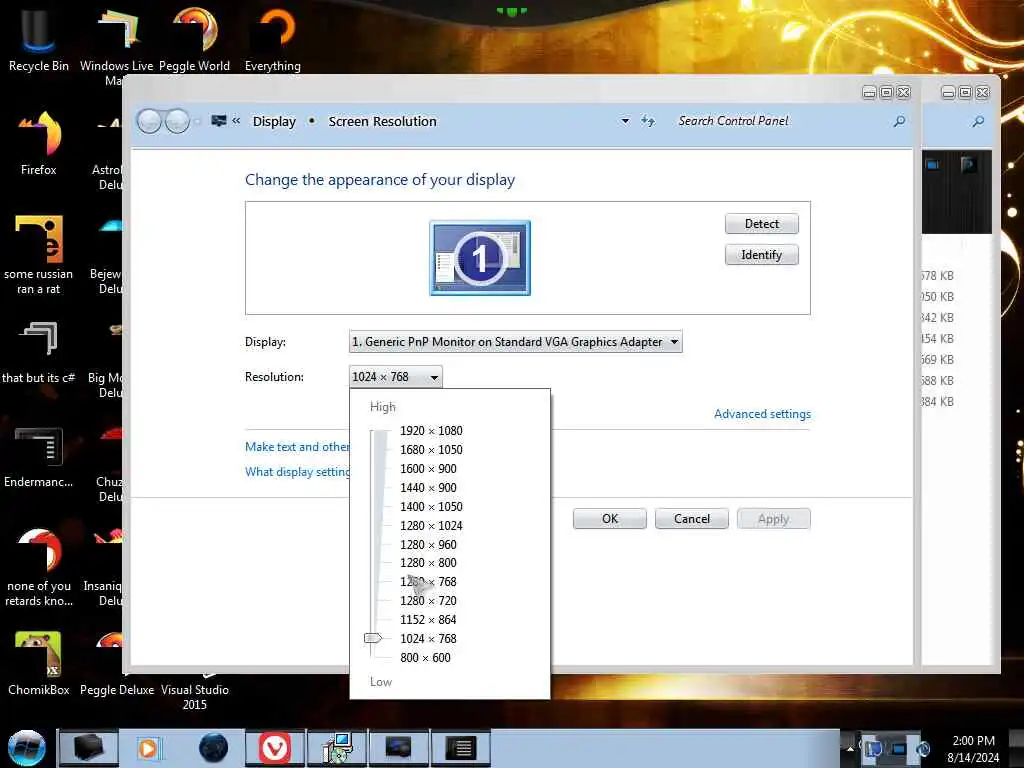Click the dark globe taskbar icon

(x=213, y=748)
